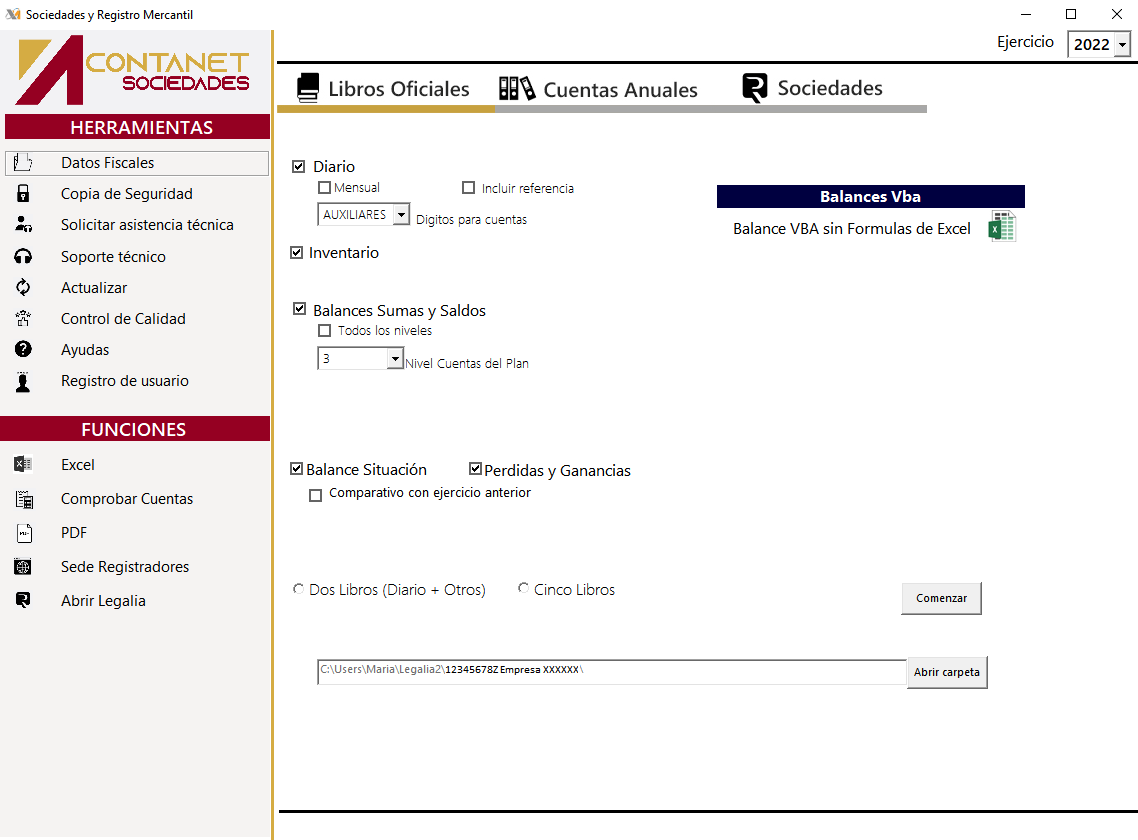Click the Actualizar refresh icon
The width and height of the screenshot is (1138, 840).
click(23, 288)
